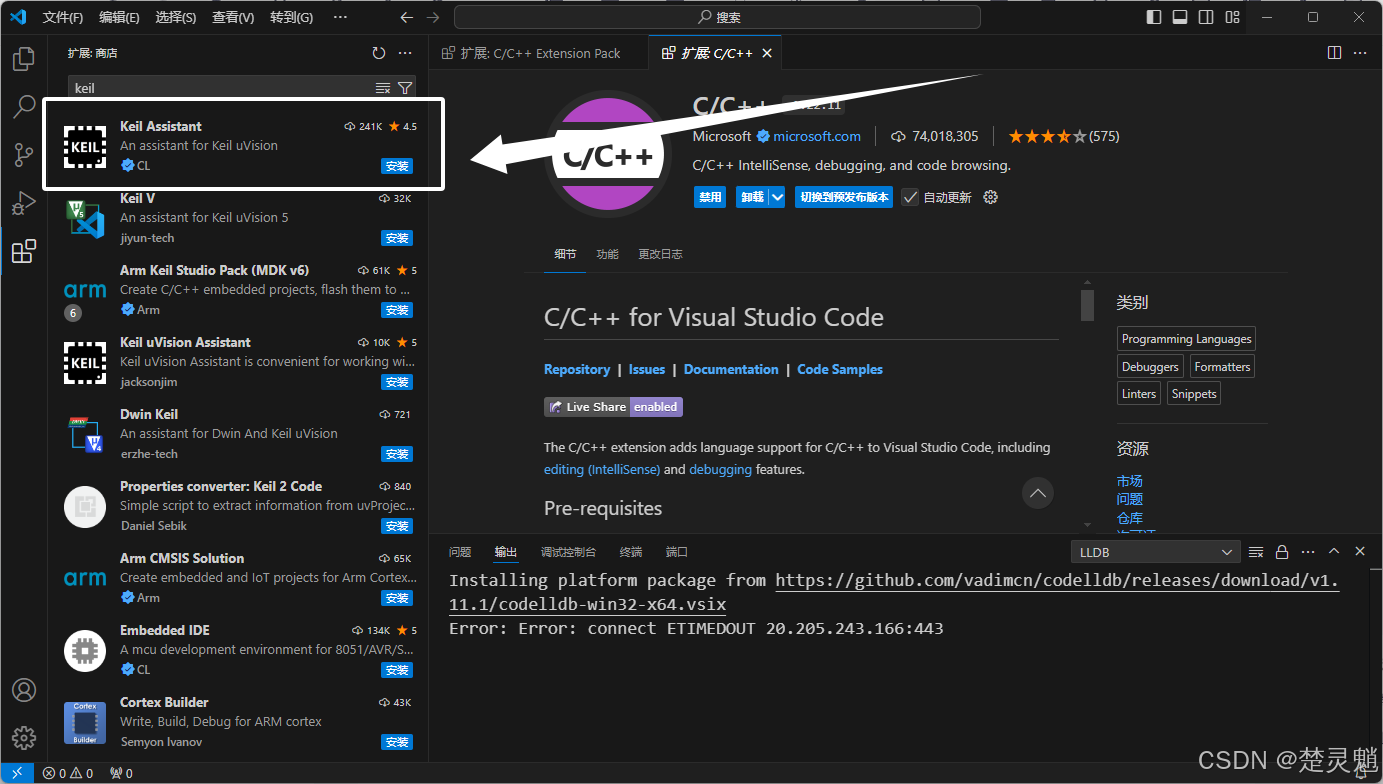Install the Keil V extension
The width and height of the screenshot is (1383, 784).
(397, 238)
